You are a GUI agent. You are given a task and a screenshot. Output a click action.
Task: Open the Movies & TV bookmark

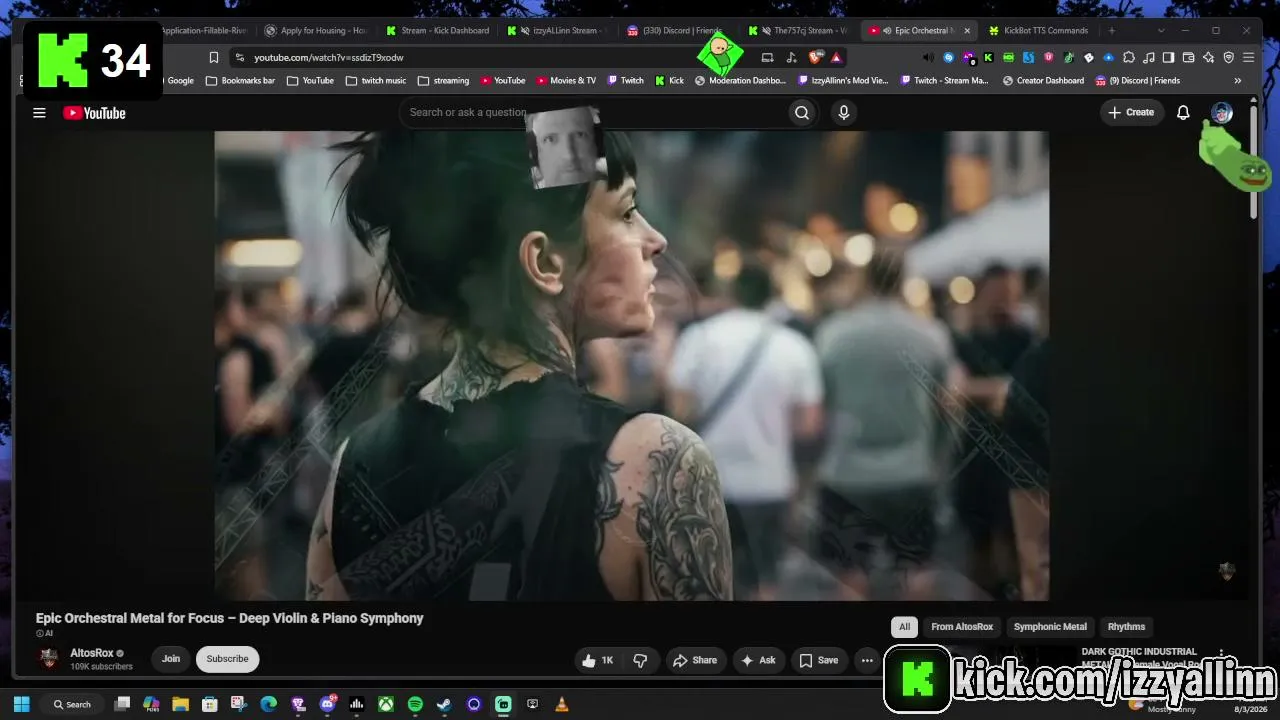tap(566, 81)
